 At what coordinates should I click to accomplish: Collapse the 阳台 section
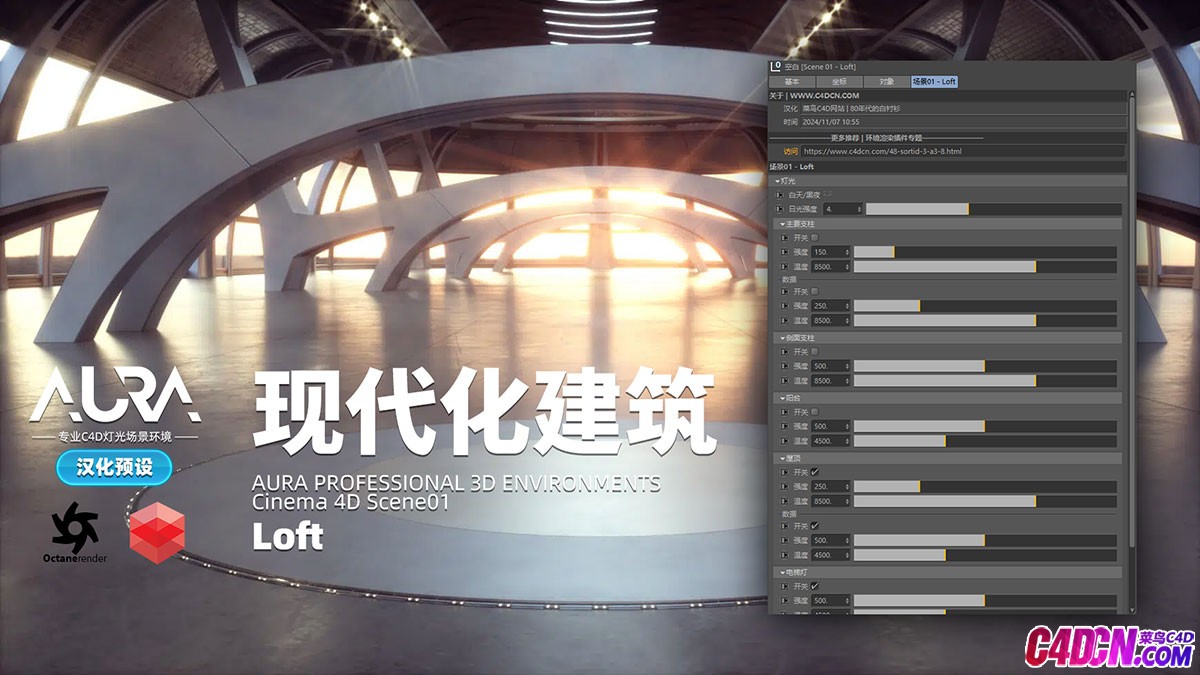pos(781,398)
